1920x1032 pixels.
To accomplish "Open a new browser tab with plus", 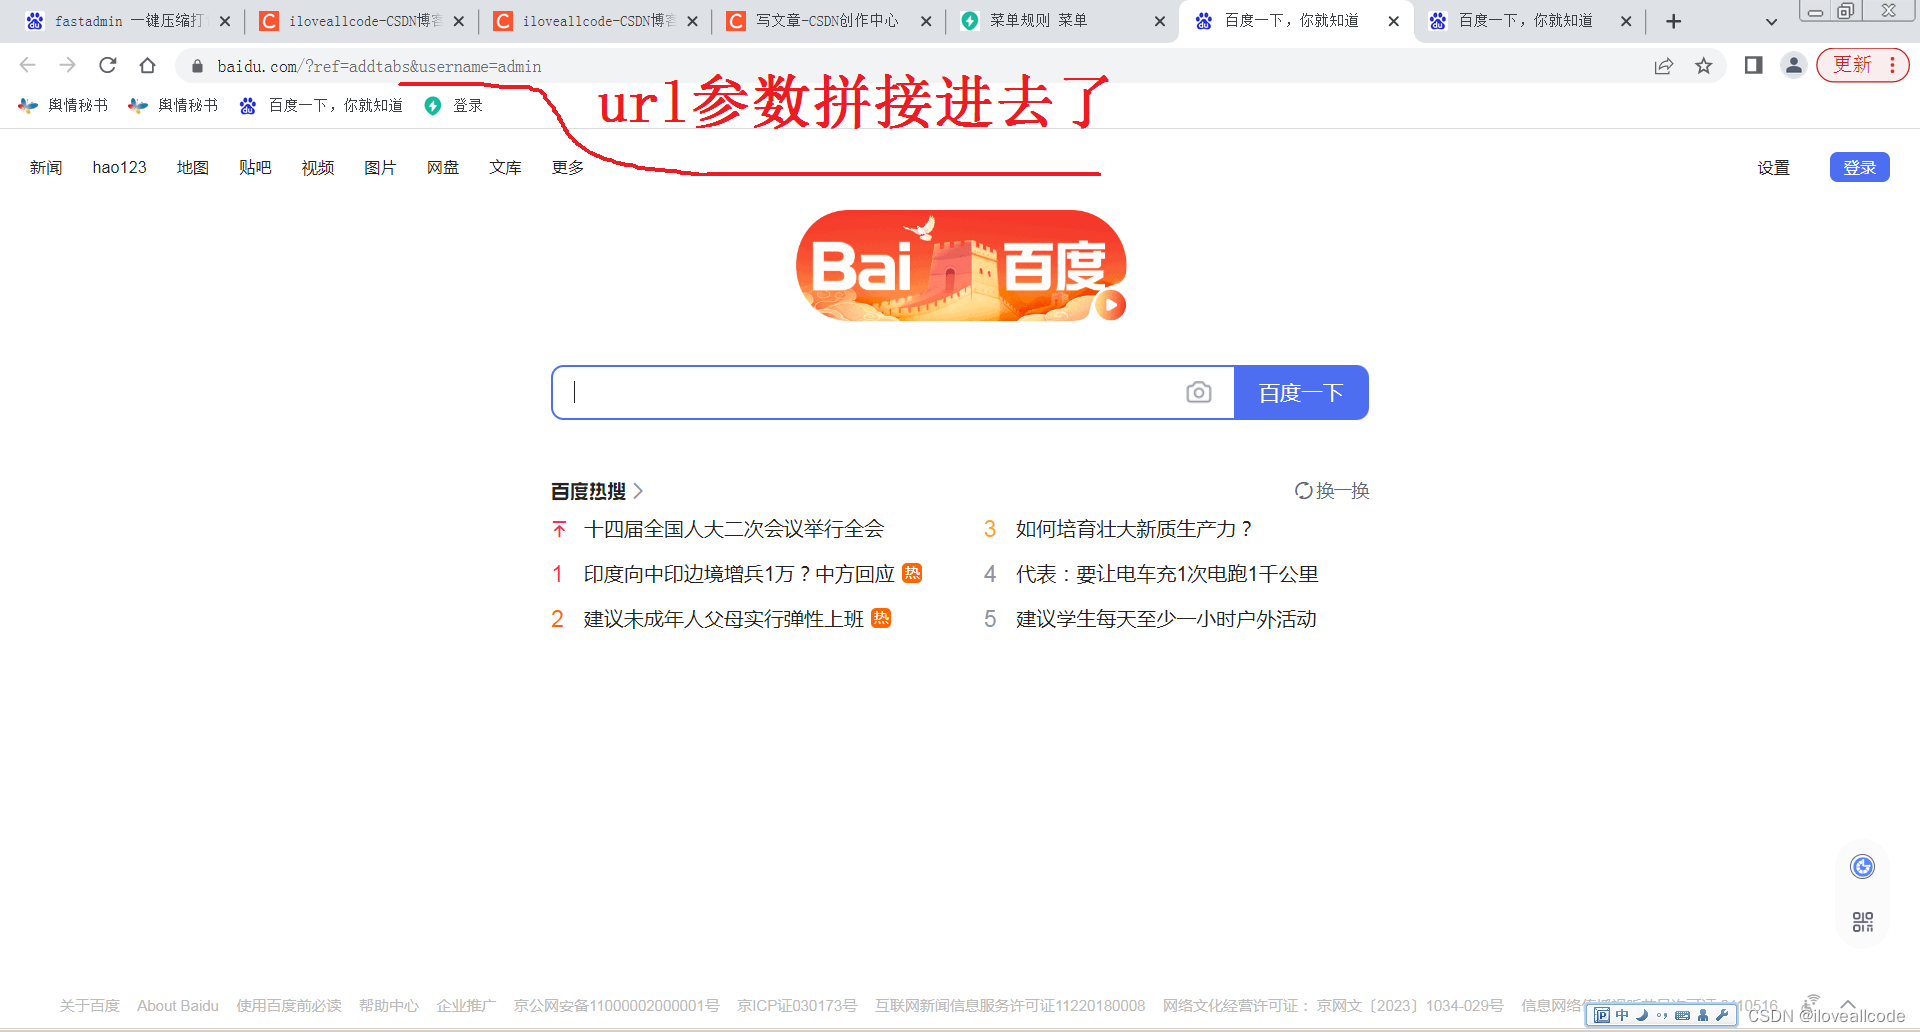I will 1673,21.
